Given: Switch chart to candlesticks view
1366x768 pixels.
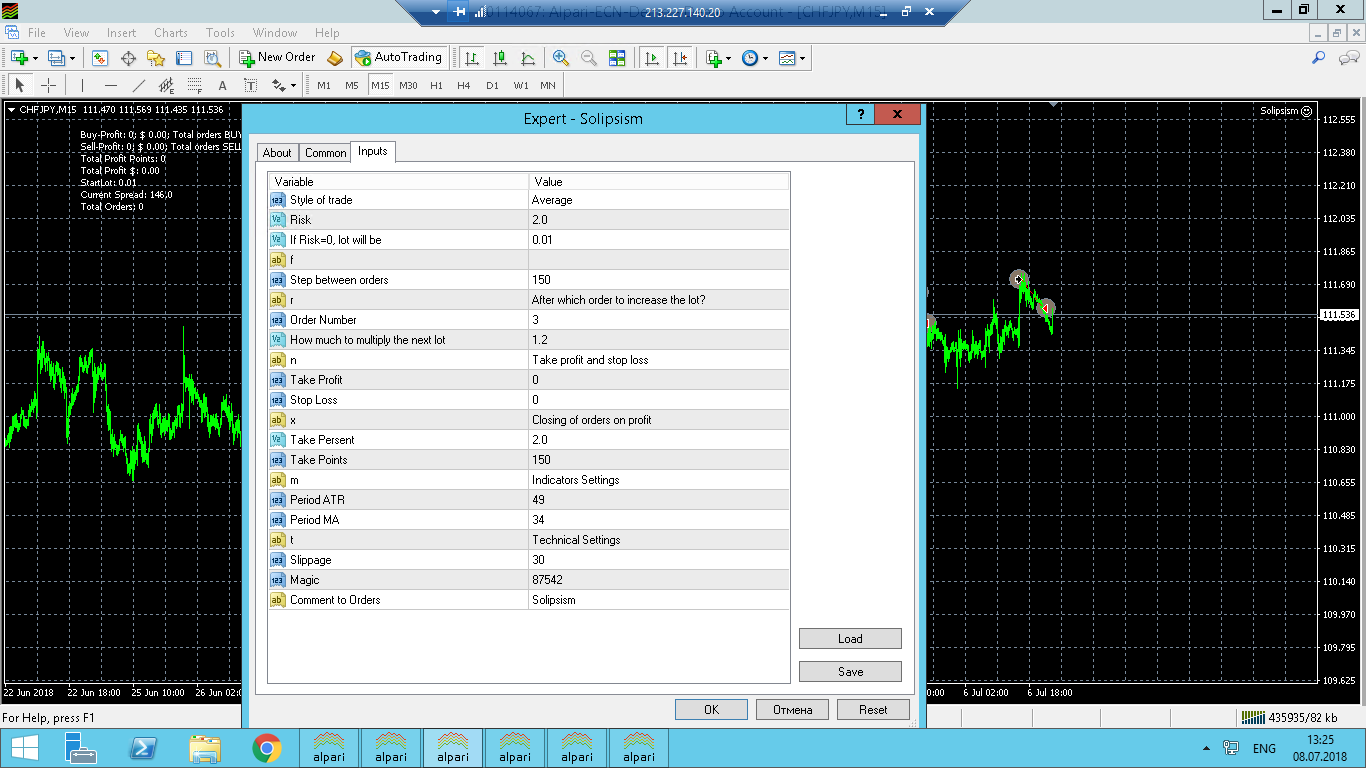Looking at the screenshot, I should point(499,58).
